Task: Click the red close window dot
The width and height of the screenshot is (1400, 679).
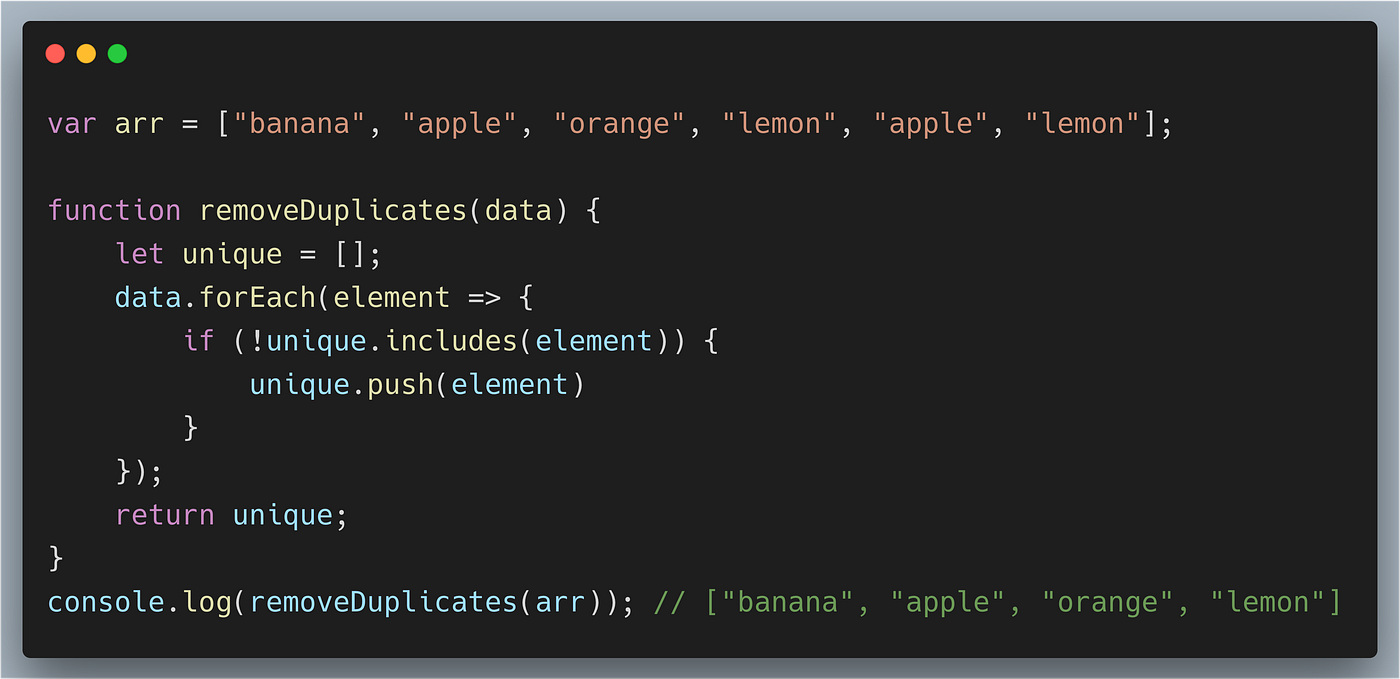Action: [55, 54]
